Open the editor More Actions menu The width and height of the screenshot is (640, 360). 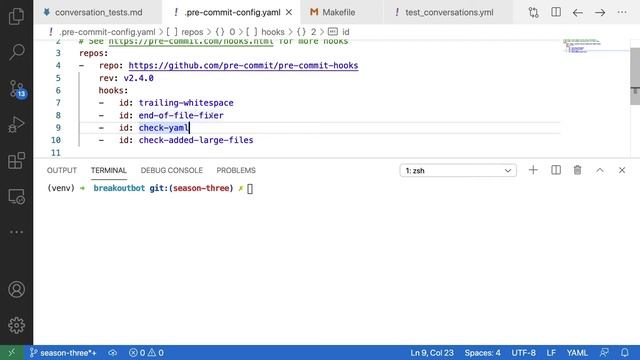tap(622, 12)
